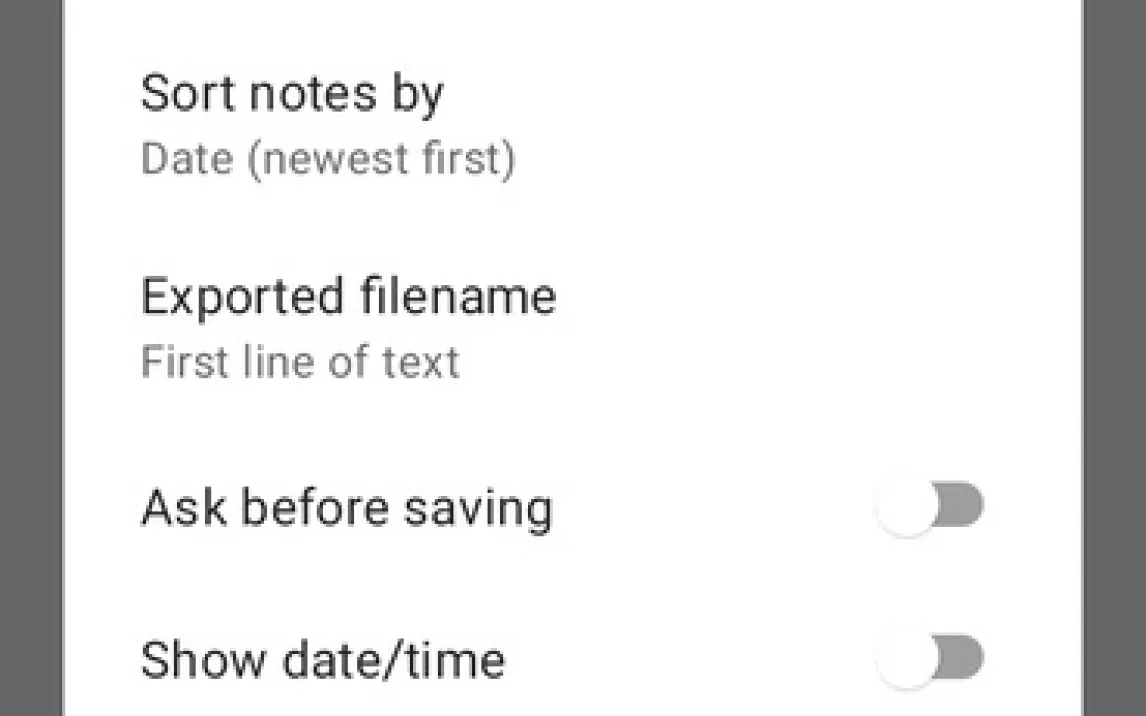This screenshot has height=716, width=1146.
Task: Click the Show date/time switch knob
Action: tap(906, 661)
